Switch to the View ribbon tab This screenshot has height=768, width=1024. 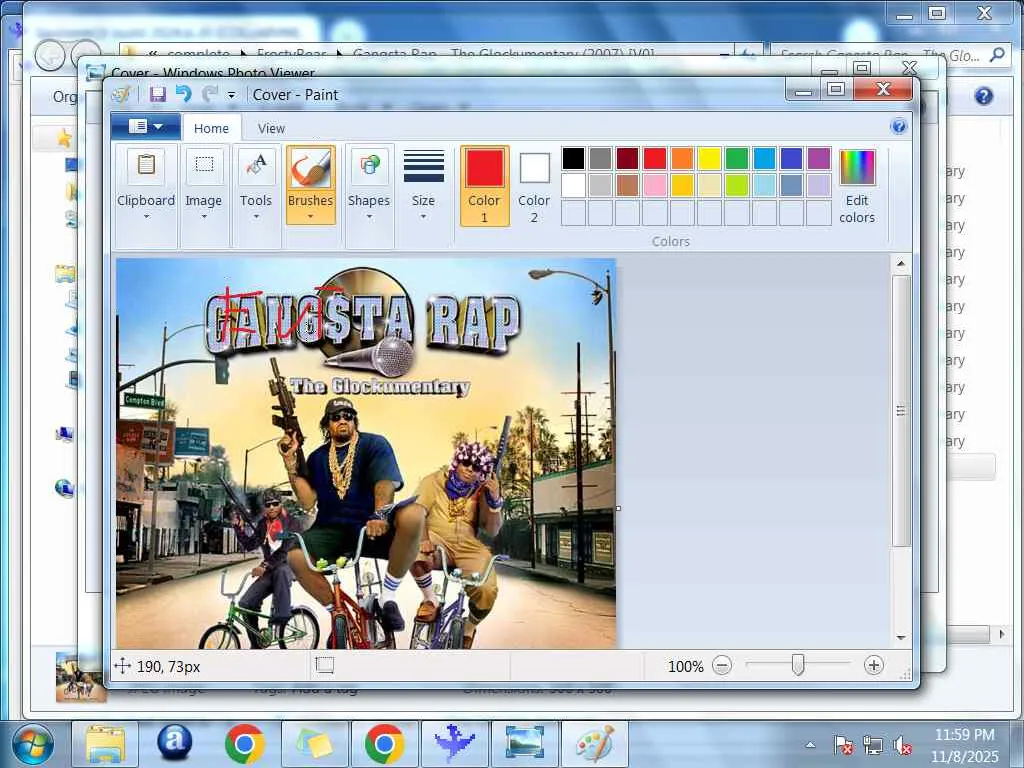(x=271, y=129)
